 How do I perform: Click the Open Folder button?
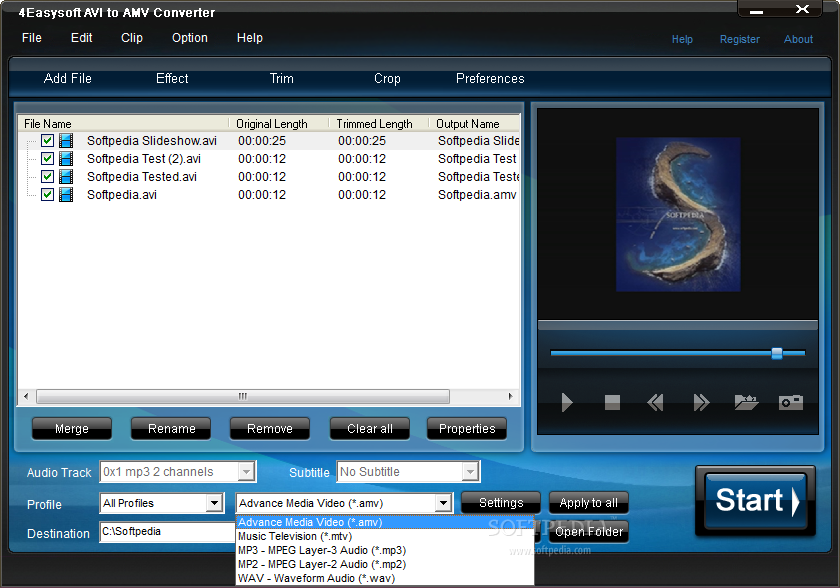coord(589,532)
